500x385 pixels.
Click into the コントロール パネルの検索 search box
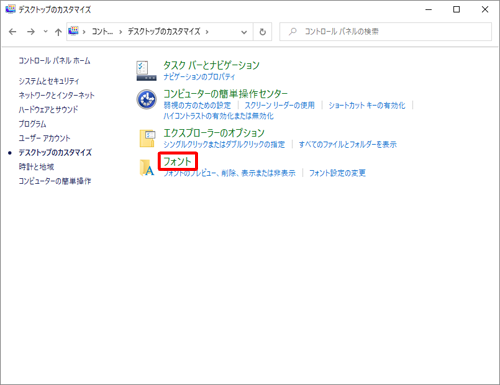click(x=385, y=32)
